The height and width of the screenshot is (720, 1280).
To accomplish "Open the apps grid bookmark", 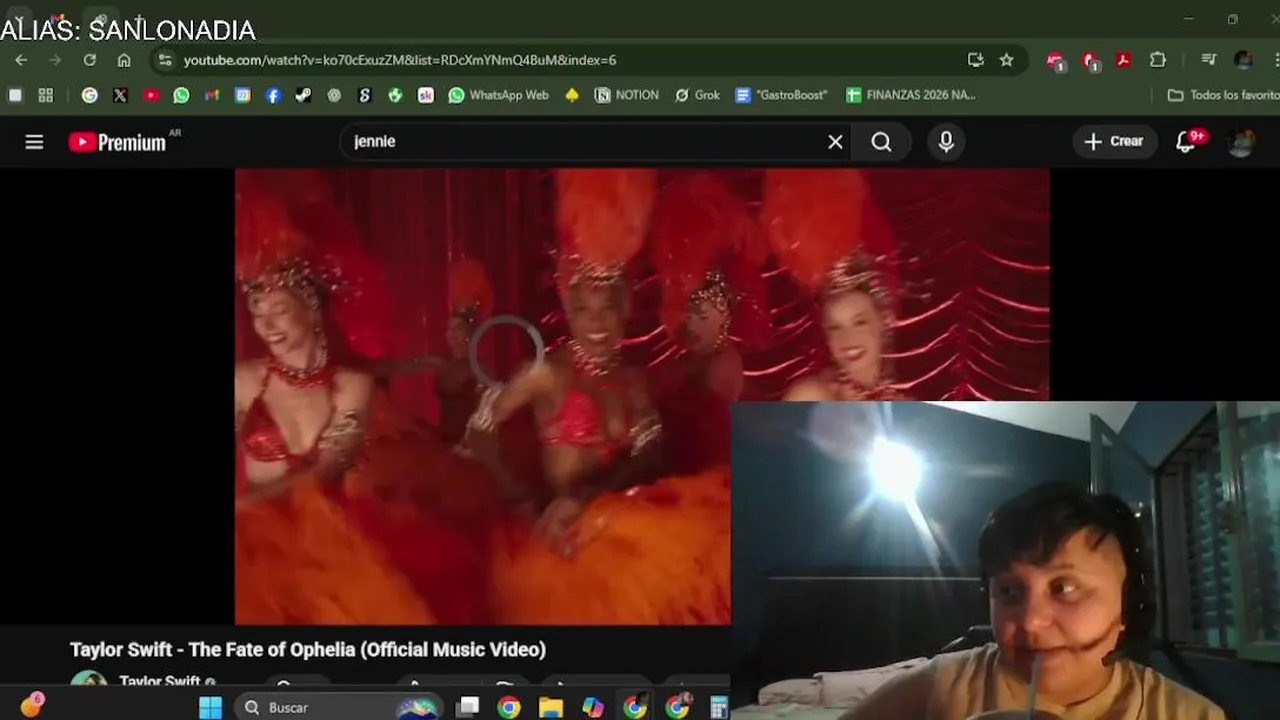I will [x=46, y=95].
